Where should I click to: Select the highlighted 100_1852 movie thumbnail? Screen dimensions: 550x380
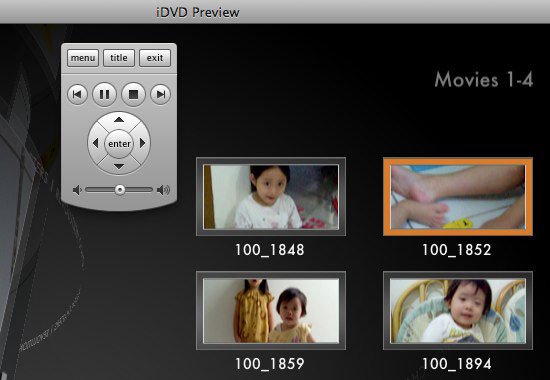click(x=458, y=196)
